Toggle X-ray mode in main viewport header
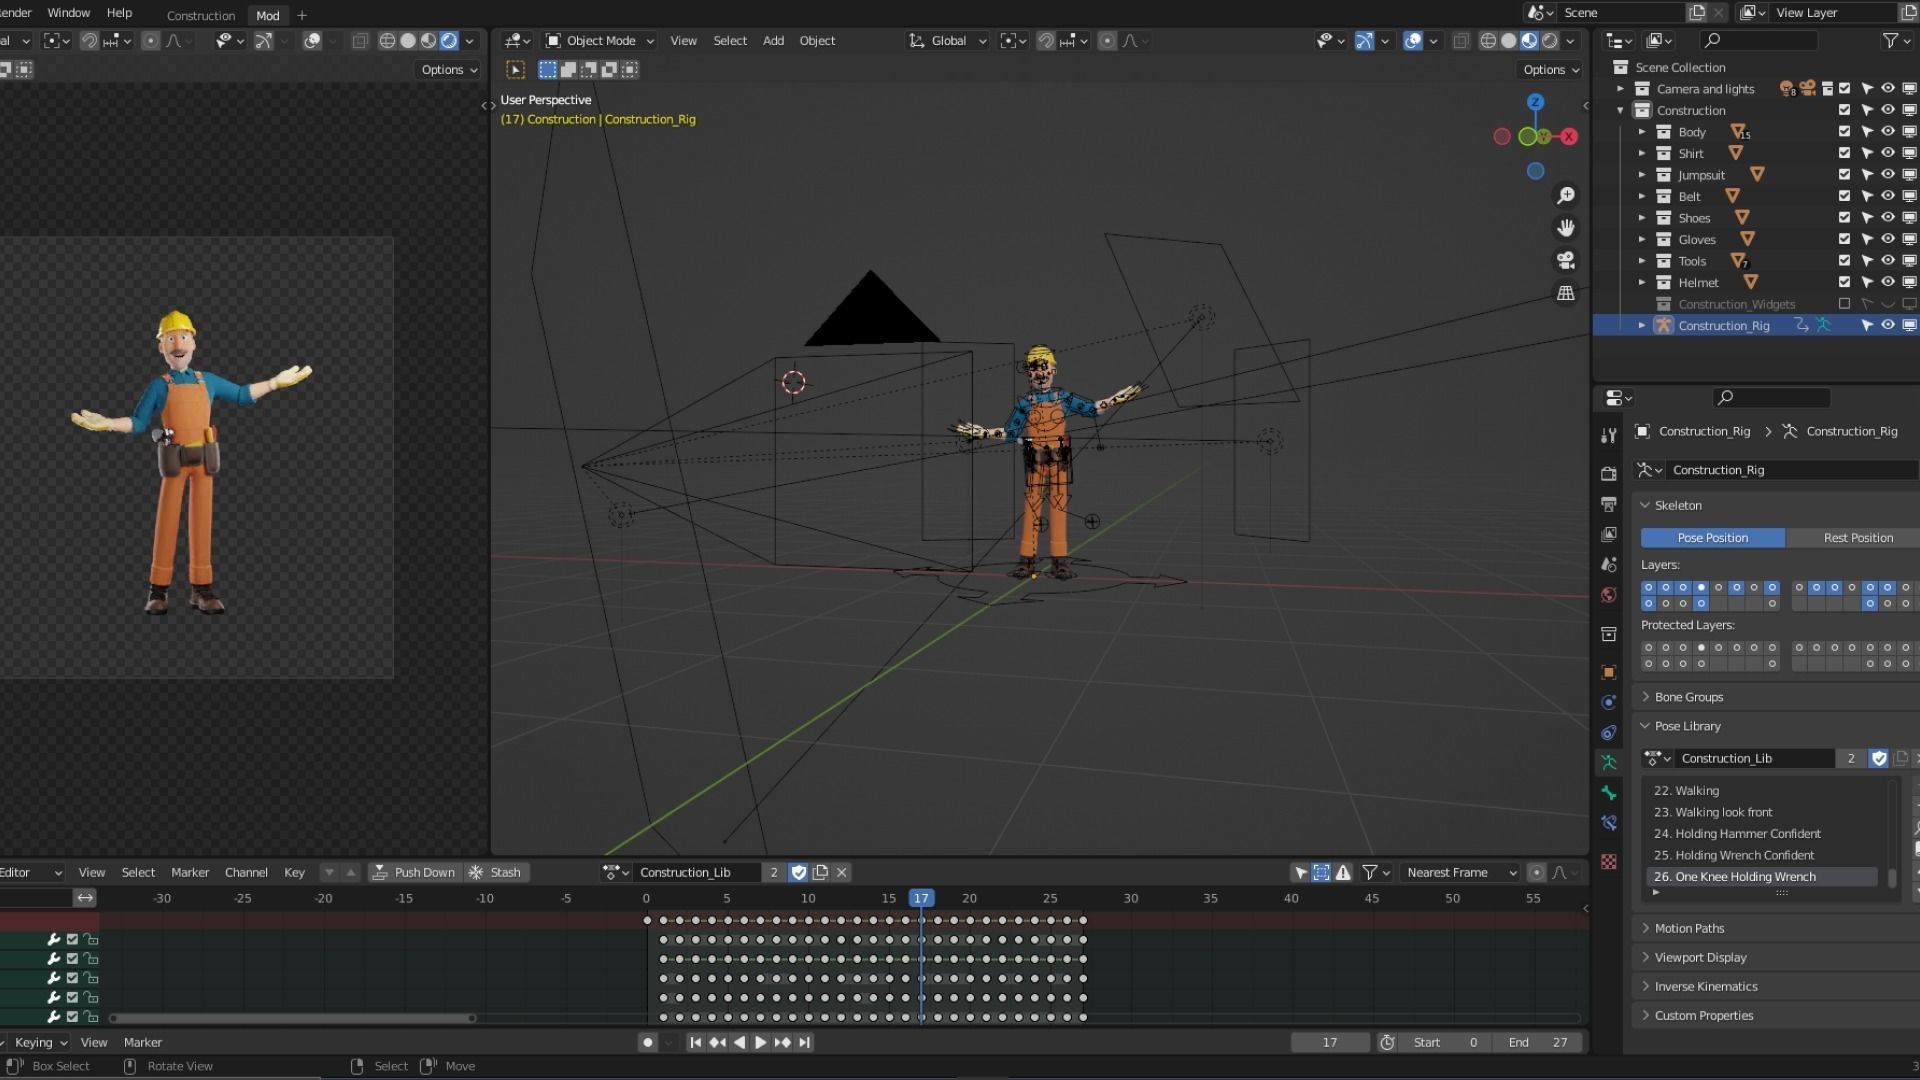The width and height of the screenshot is (1920, 1080). coord(1460,41)
